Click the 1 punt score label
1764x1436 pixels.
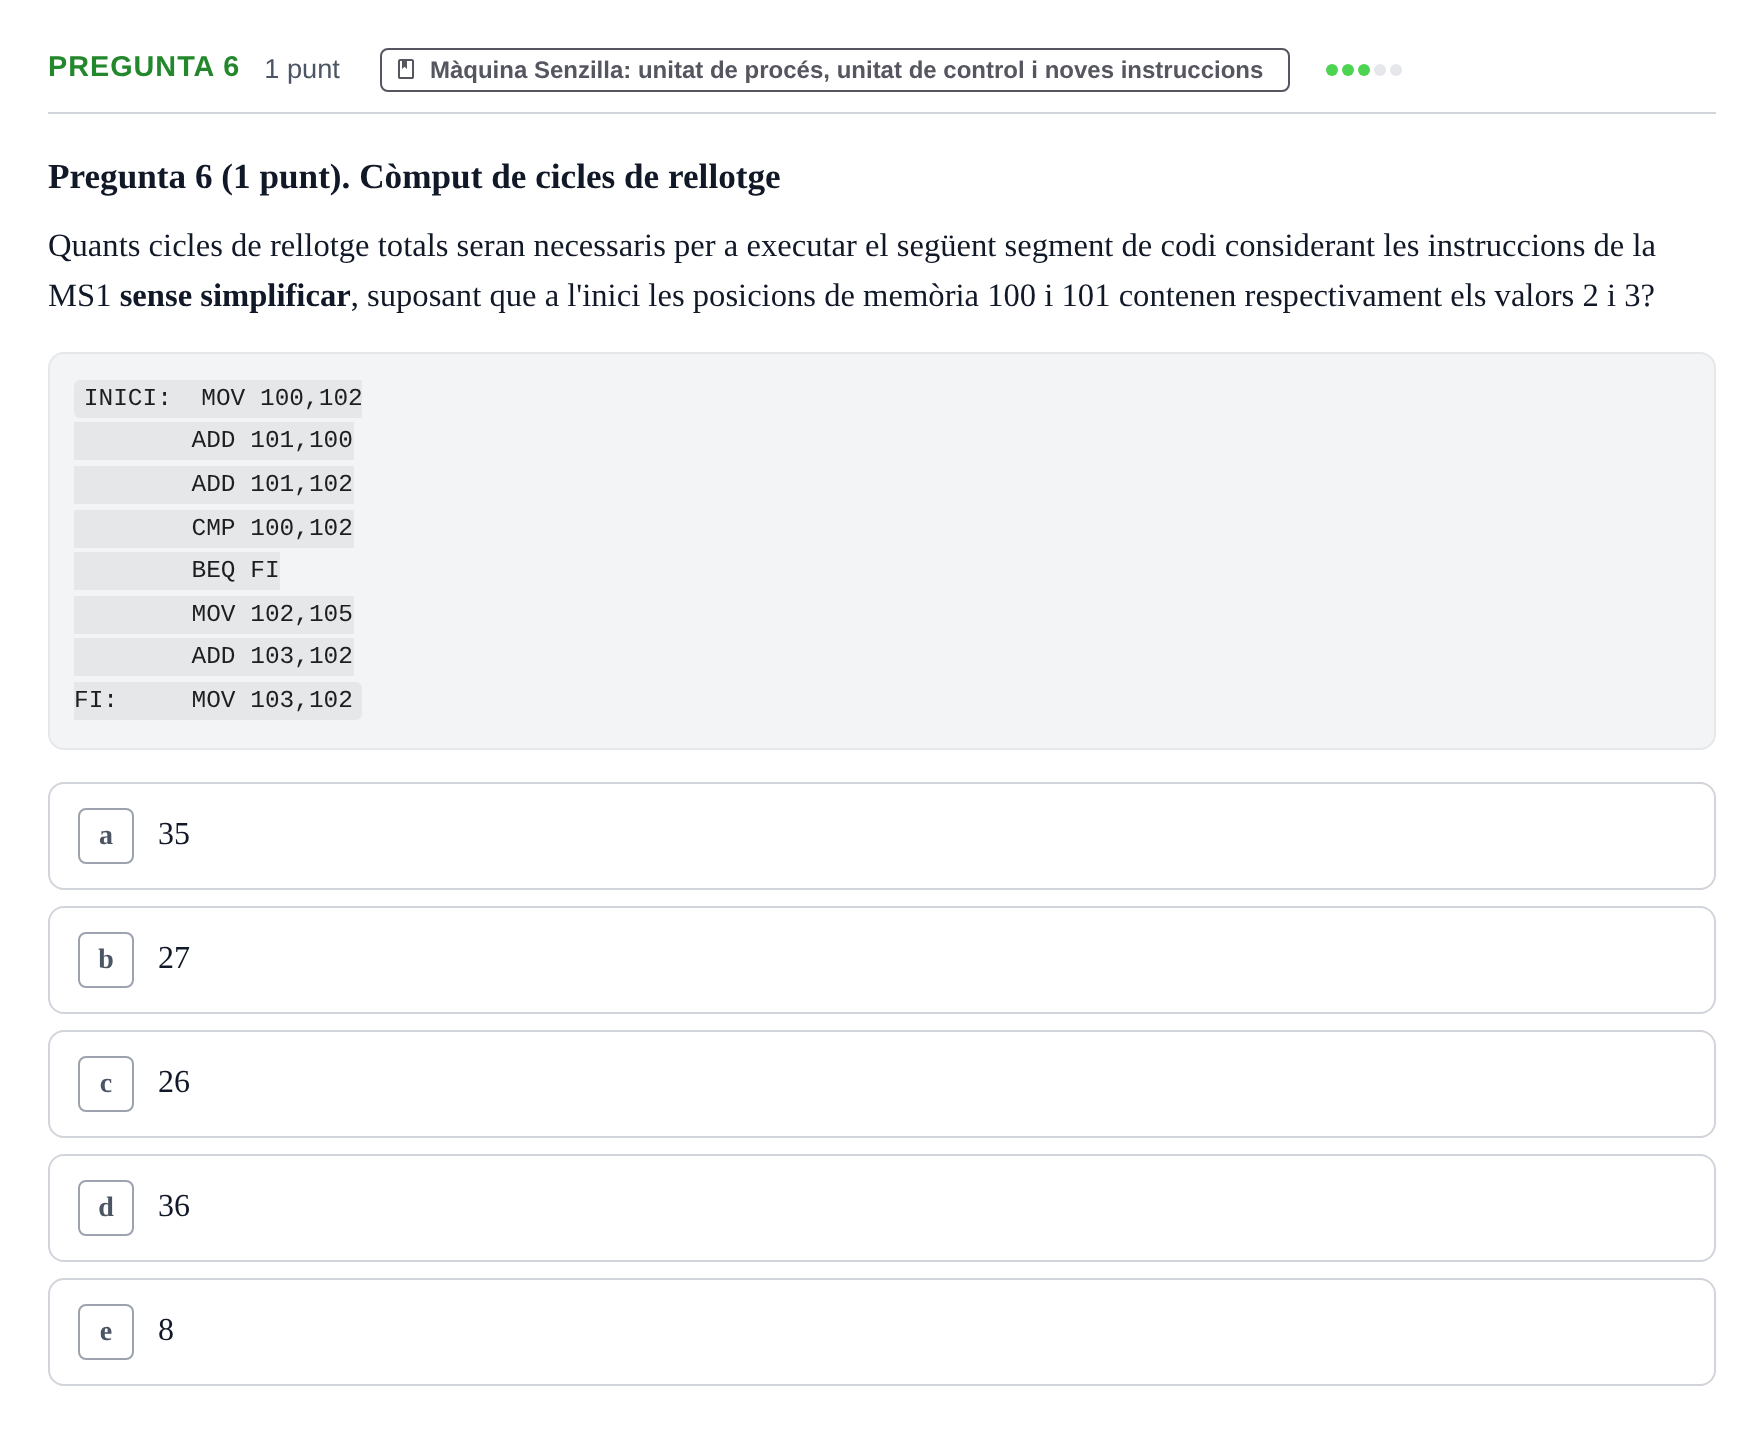click(x=302, y=69)
